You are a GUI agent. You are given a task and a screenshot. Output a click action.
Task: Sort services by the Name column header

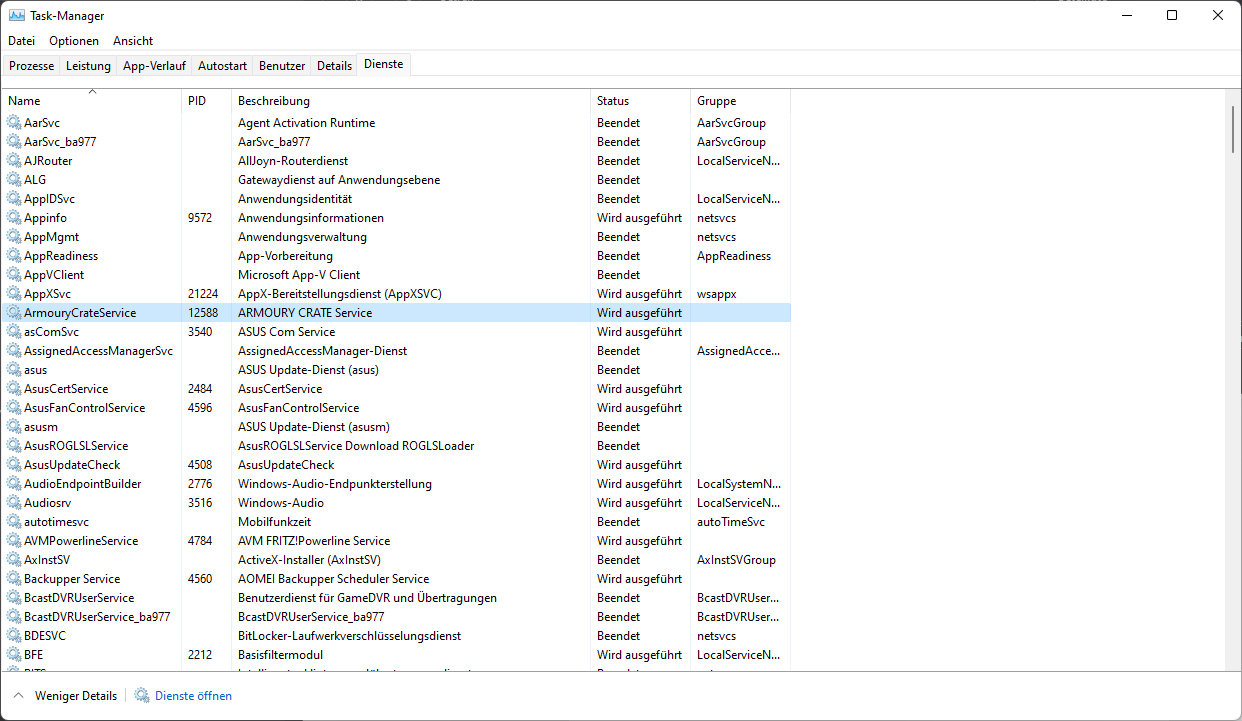pyautogui.click(x=92, y=101)
